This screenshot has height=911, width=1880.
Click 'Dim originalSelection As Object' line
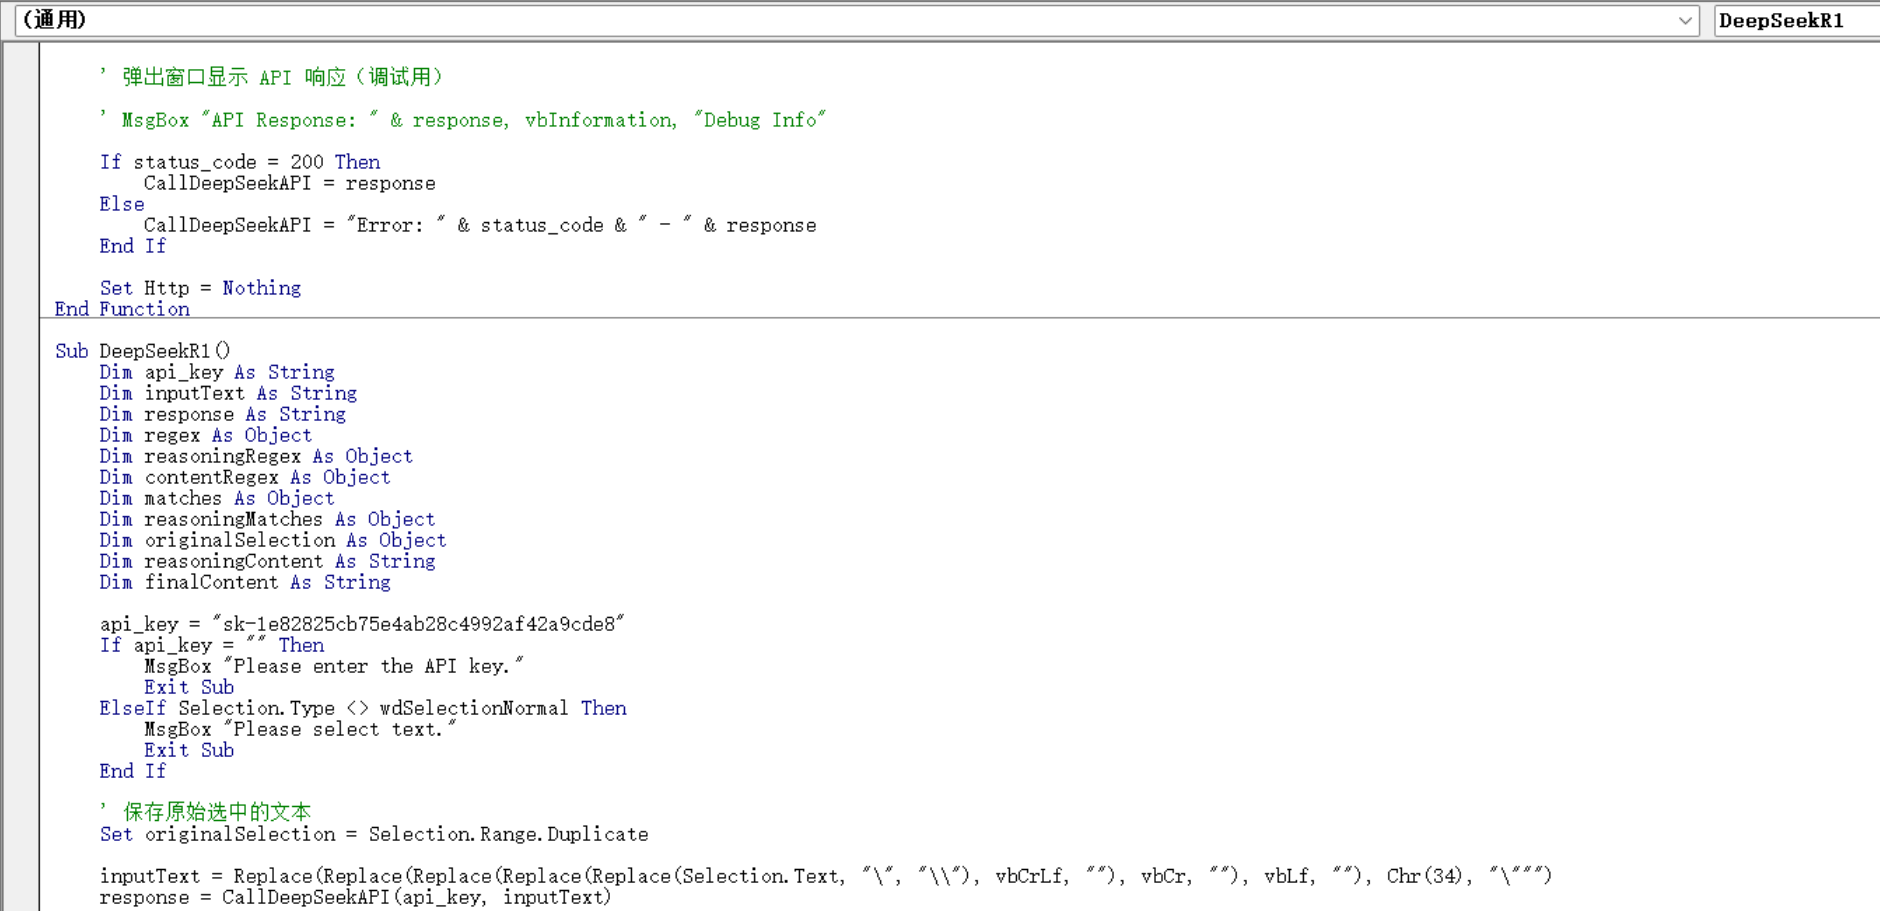(273, 540)
